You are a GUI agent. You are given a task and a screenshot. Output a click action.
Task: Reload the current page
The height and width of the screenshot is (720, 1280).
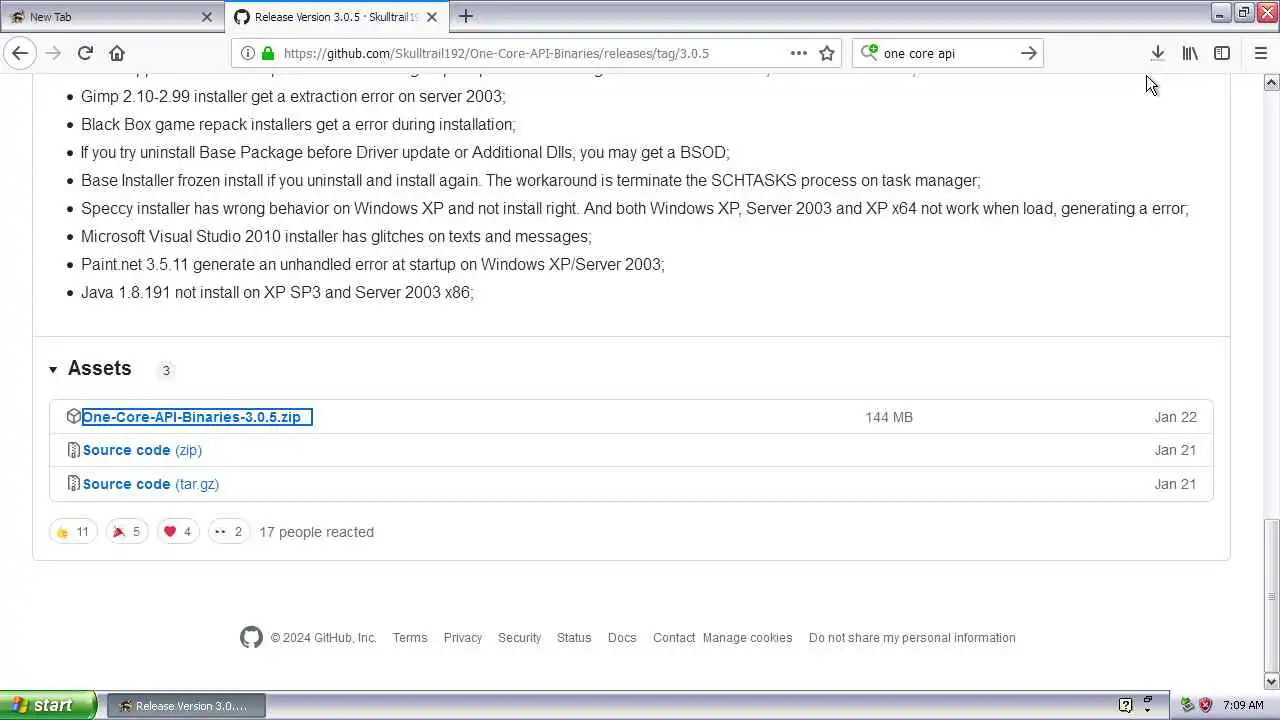[85, 53]
